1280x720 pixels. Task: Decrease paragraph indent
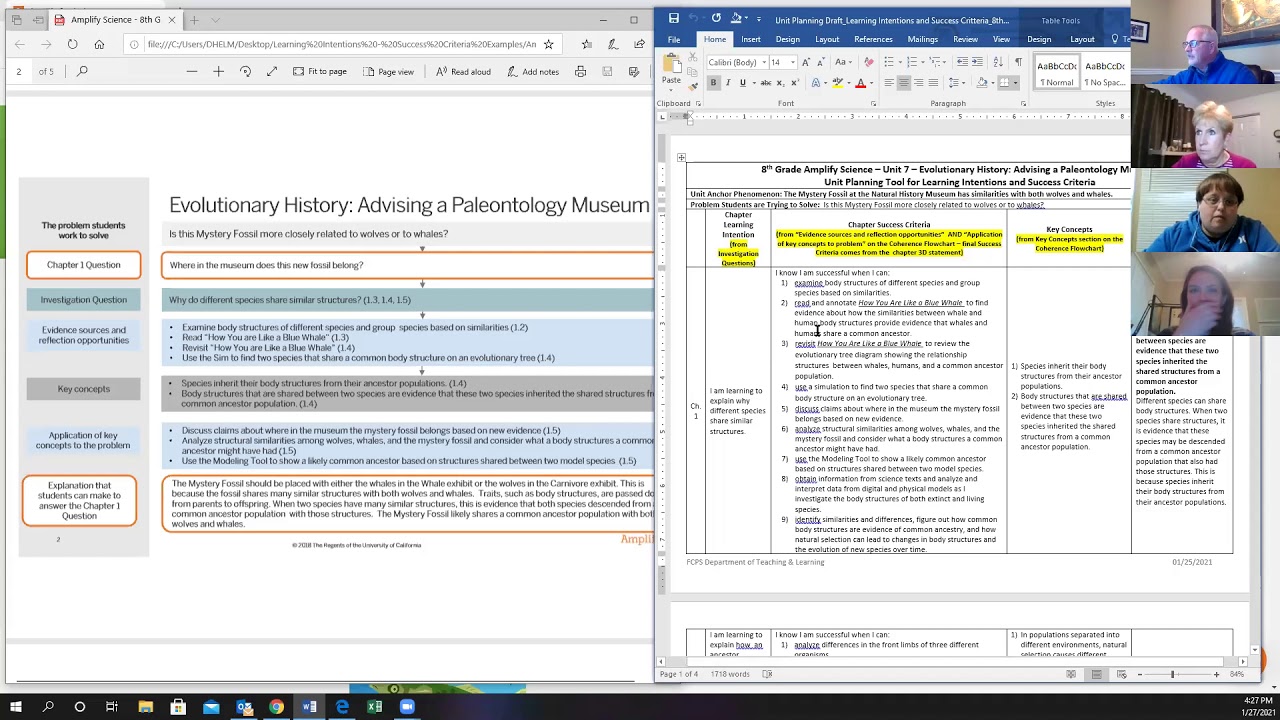[962, 62]
